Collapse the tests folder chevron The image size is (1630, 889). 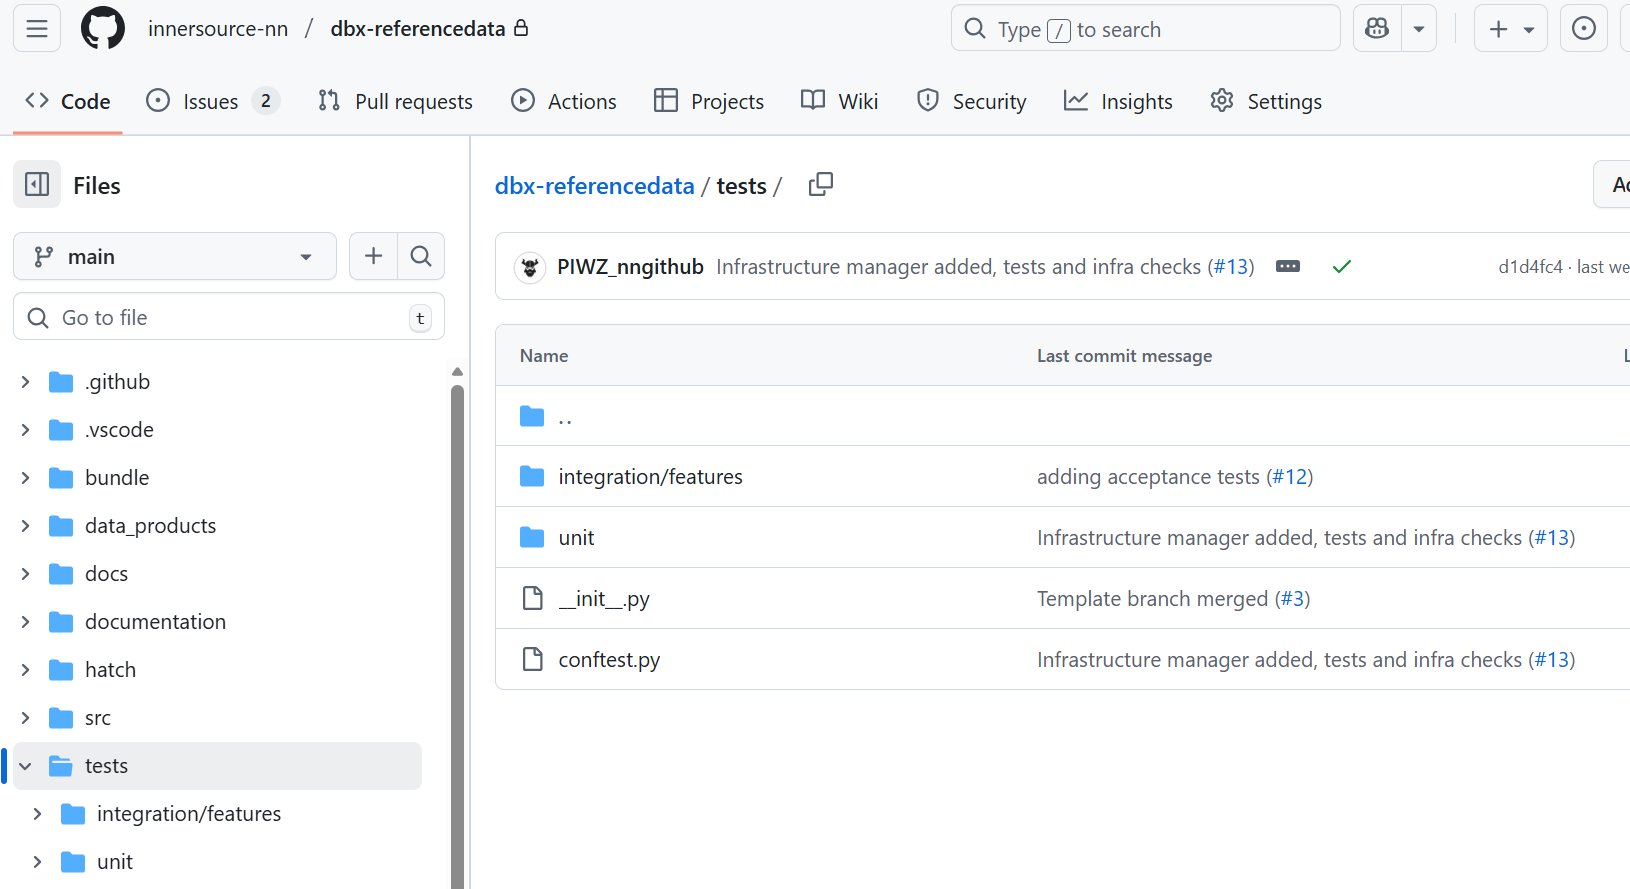click(x=25, y=766)
